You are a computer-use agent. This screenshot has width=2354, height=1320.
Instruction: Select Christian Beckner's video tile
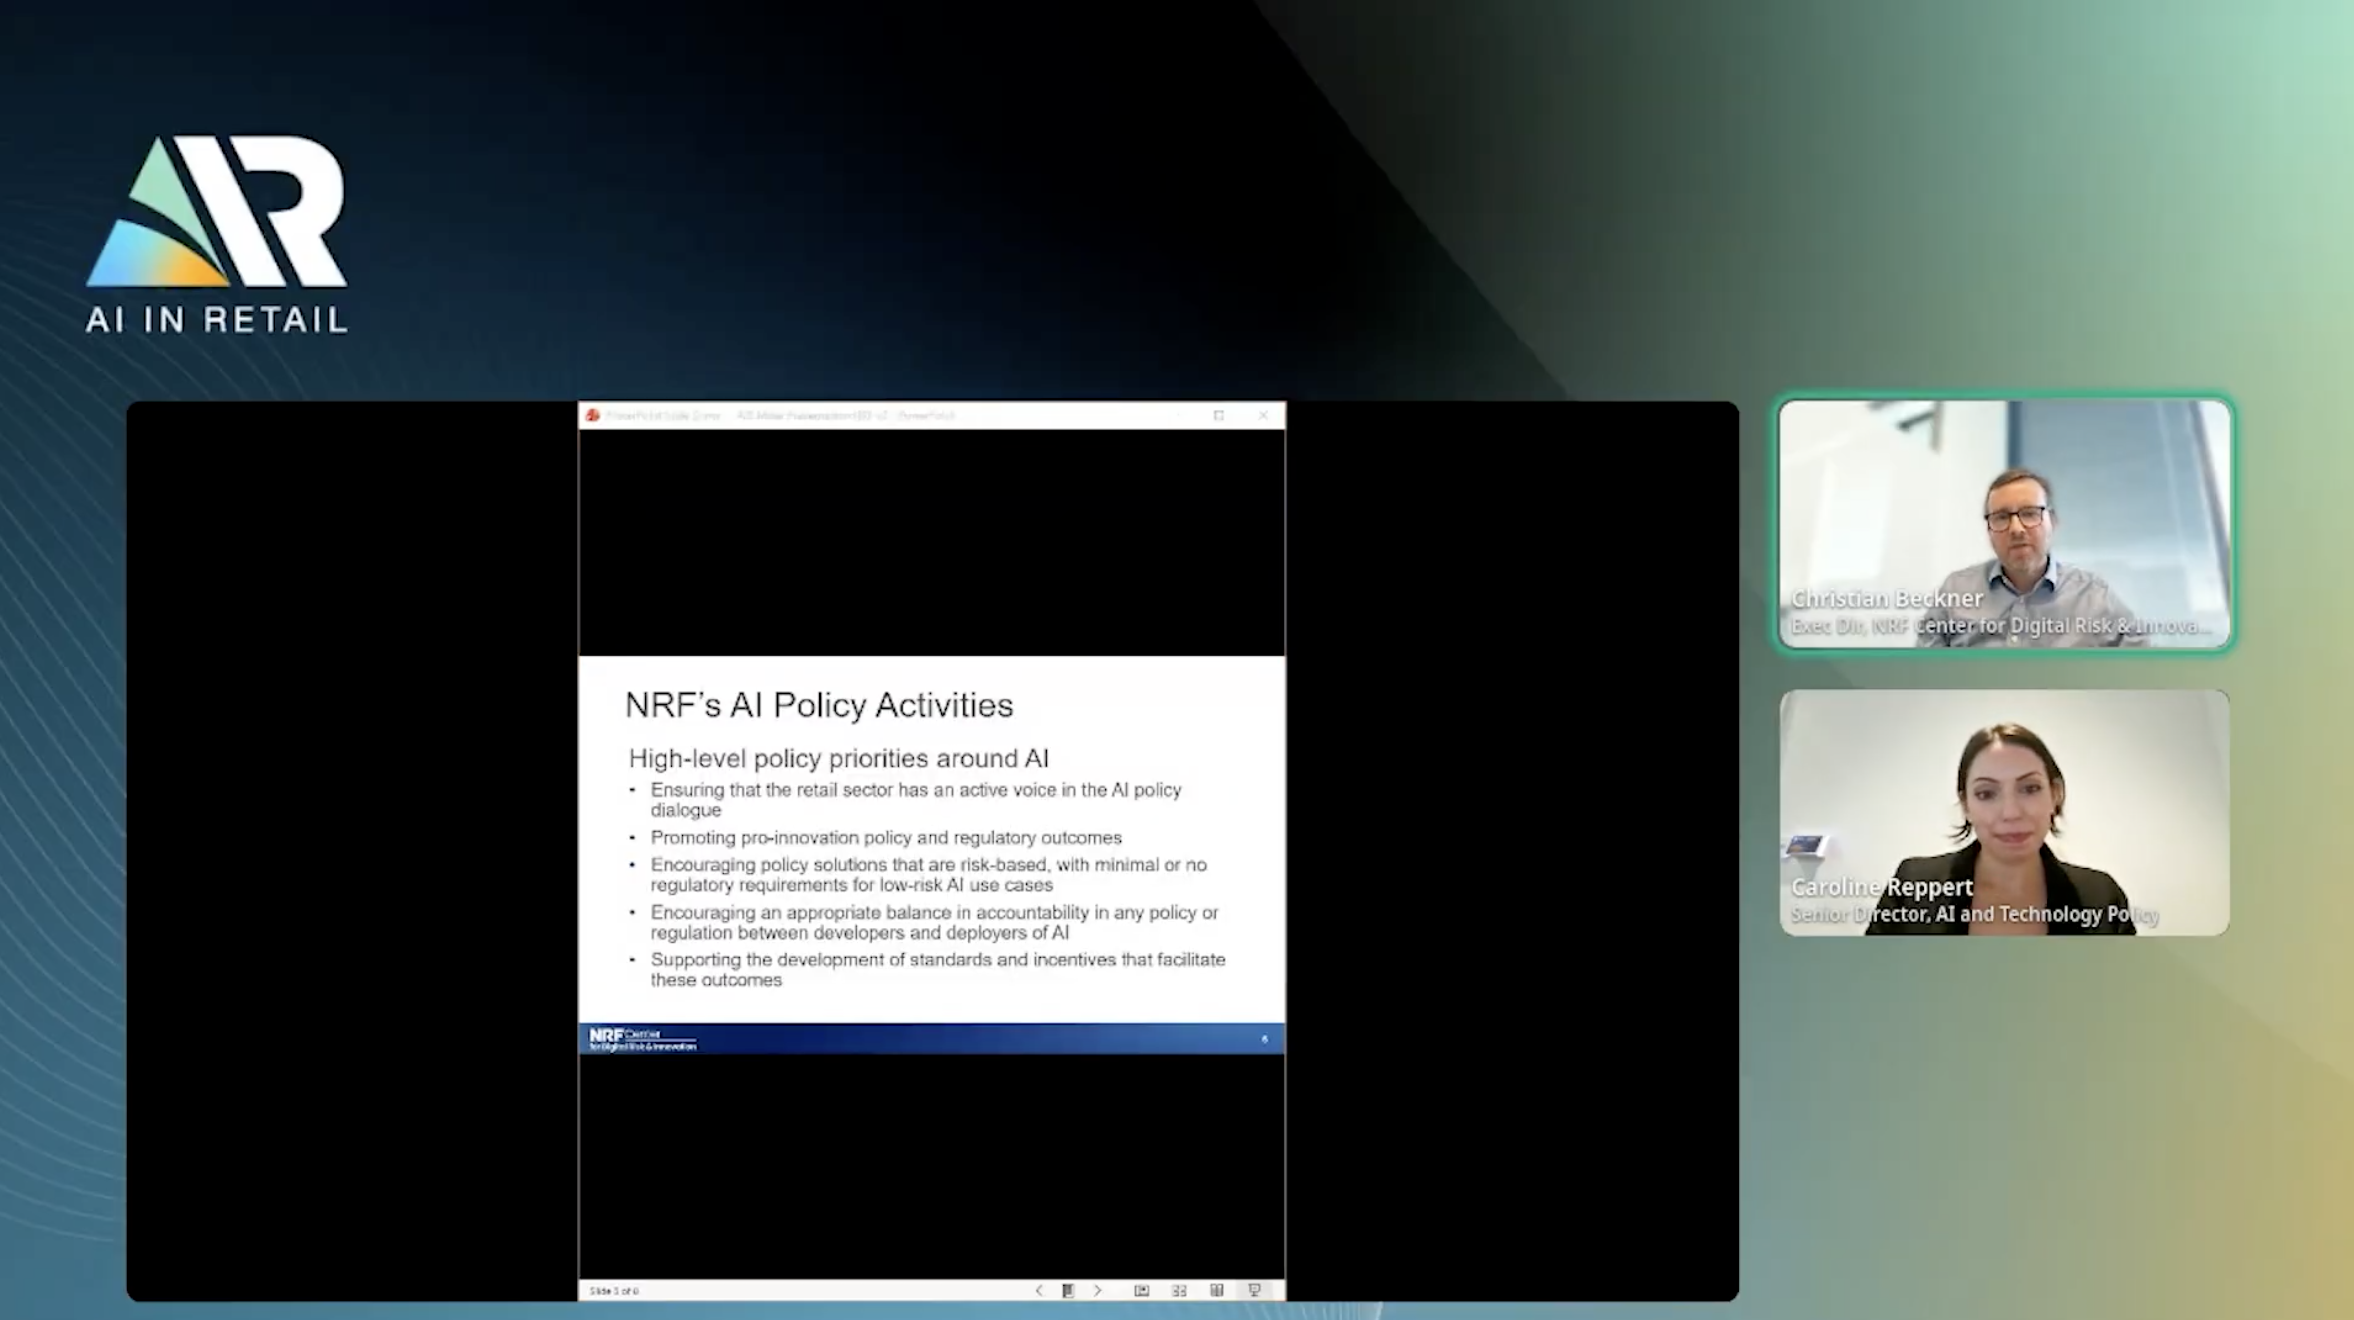[x=2004, y=523]
